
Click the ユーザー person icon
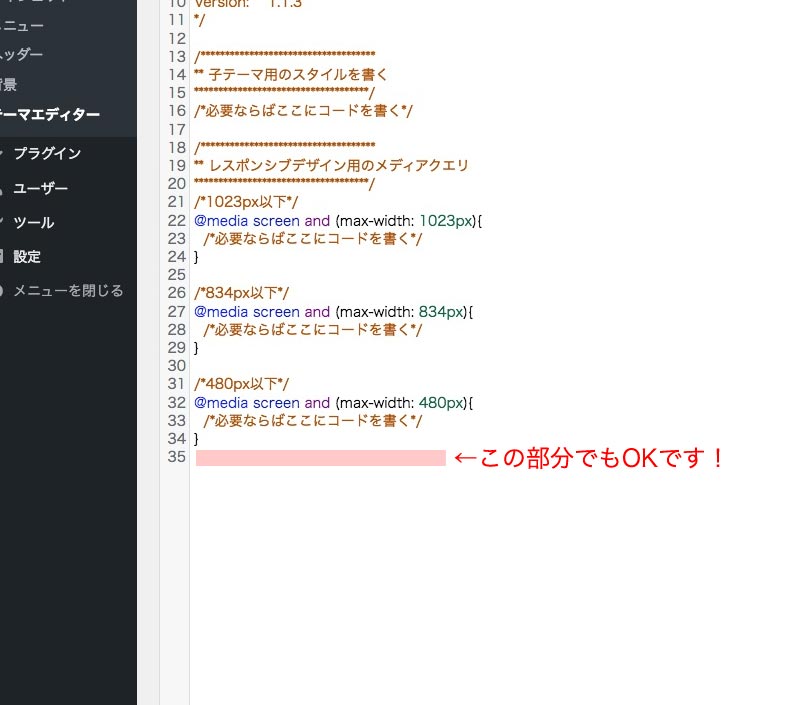pos(1,189)
